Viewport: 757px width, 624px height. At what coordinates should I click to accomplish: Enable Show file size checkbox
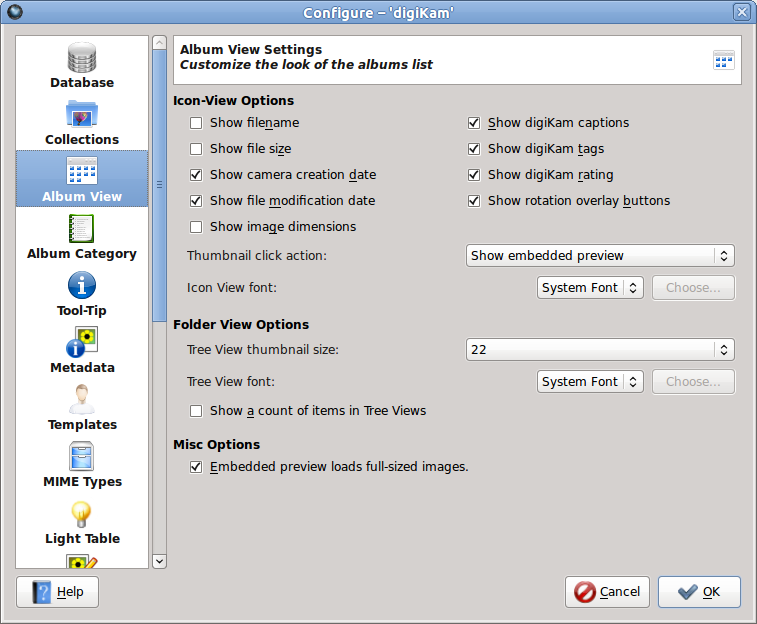(x=196, y=149)
